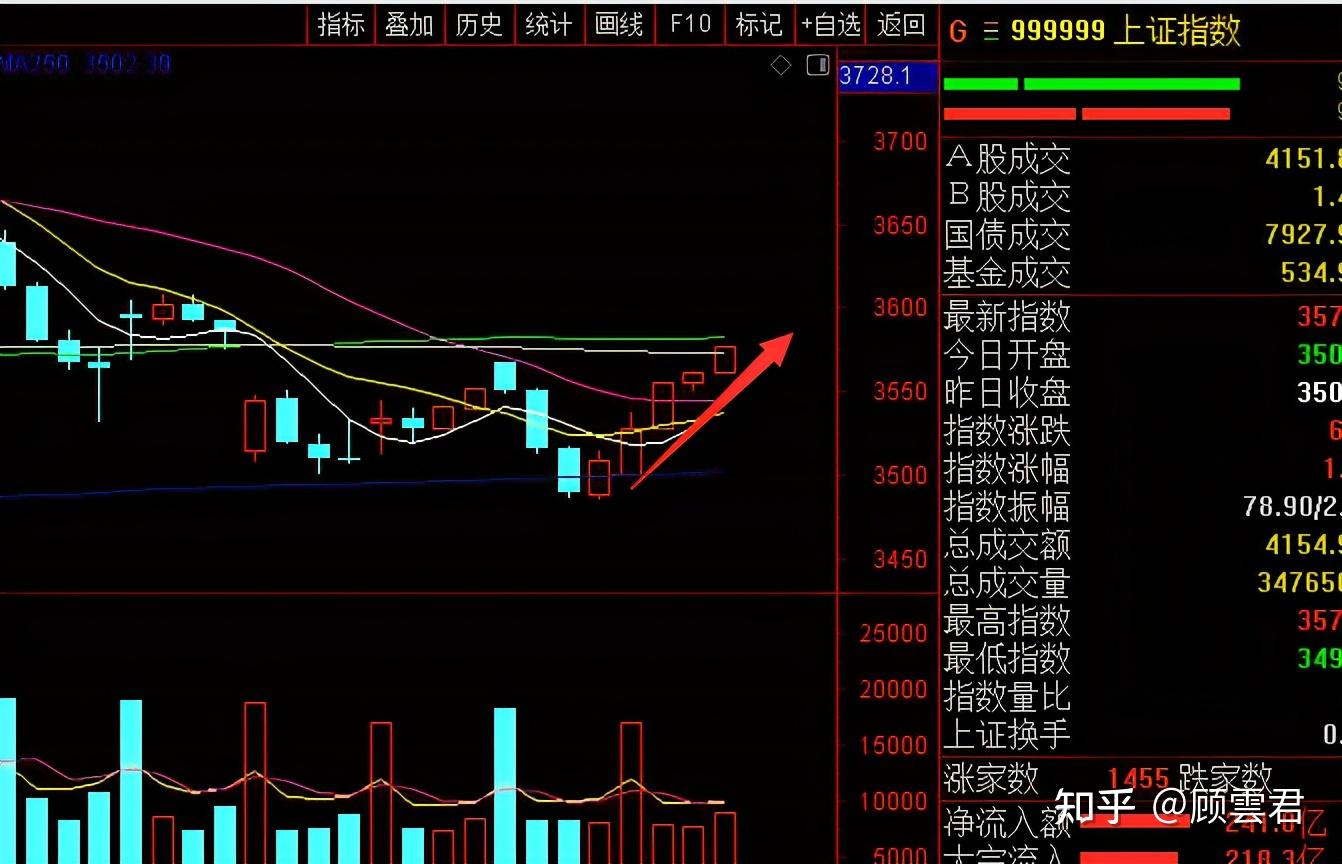Viewport: 1342px width, 864px height.
Task: Click the 指数量比 row
Action: coord(1142,696)
